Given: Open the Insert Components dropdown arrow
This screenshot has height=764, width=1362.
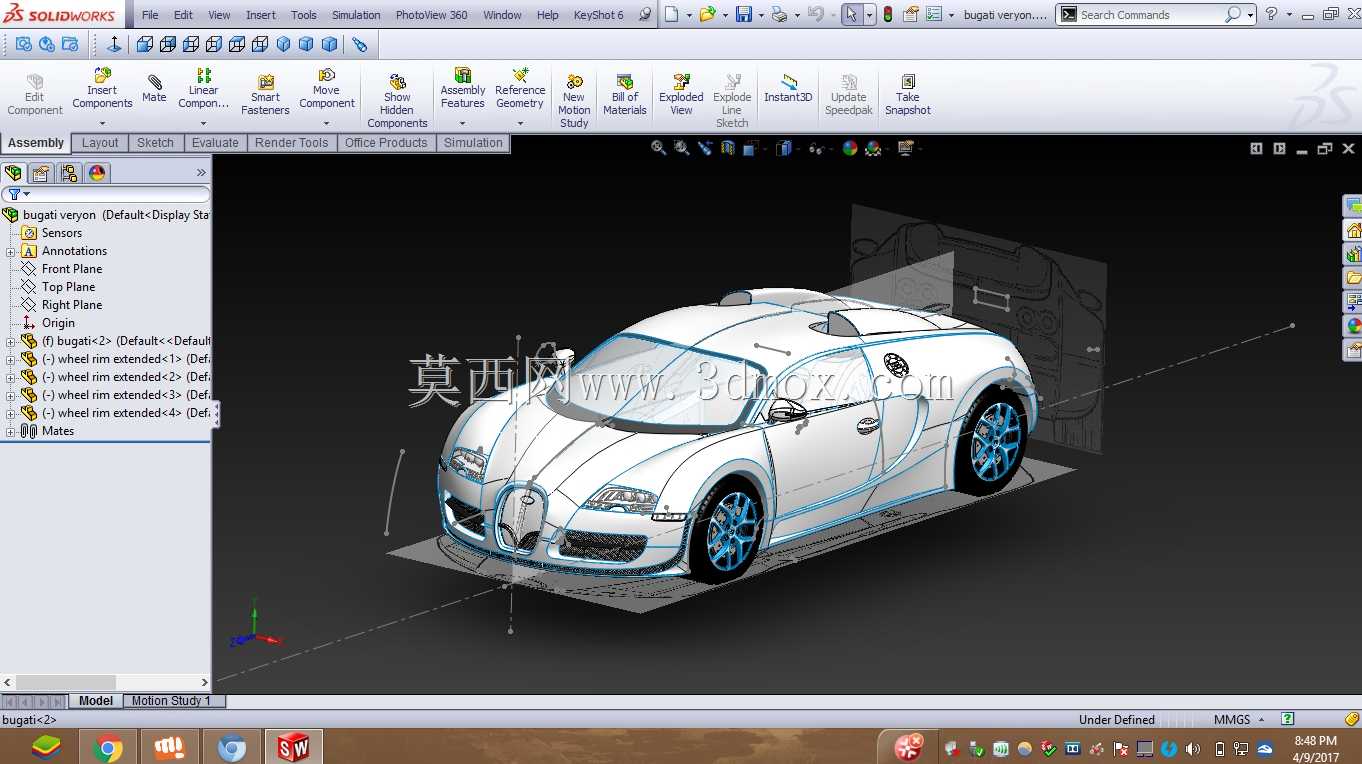Looking at the screenshot, I should click(102, 124).
